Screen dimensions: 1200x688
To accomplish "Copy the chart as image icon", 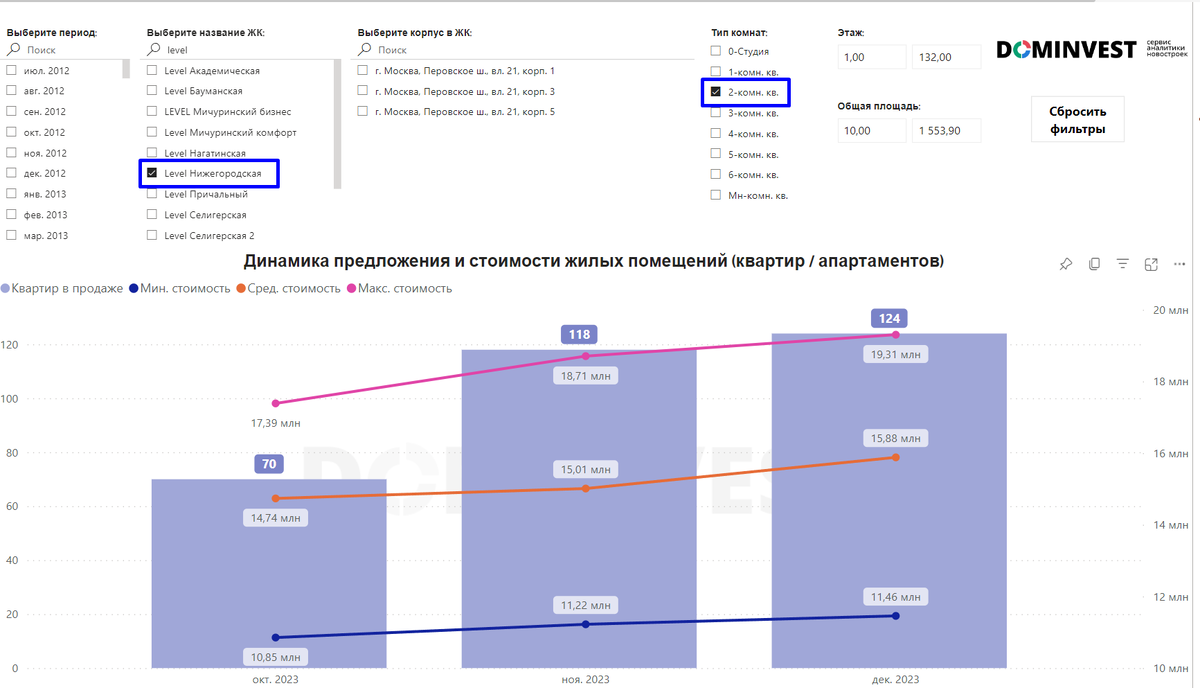I will [x=1094, y=264].
